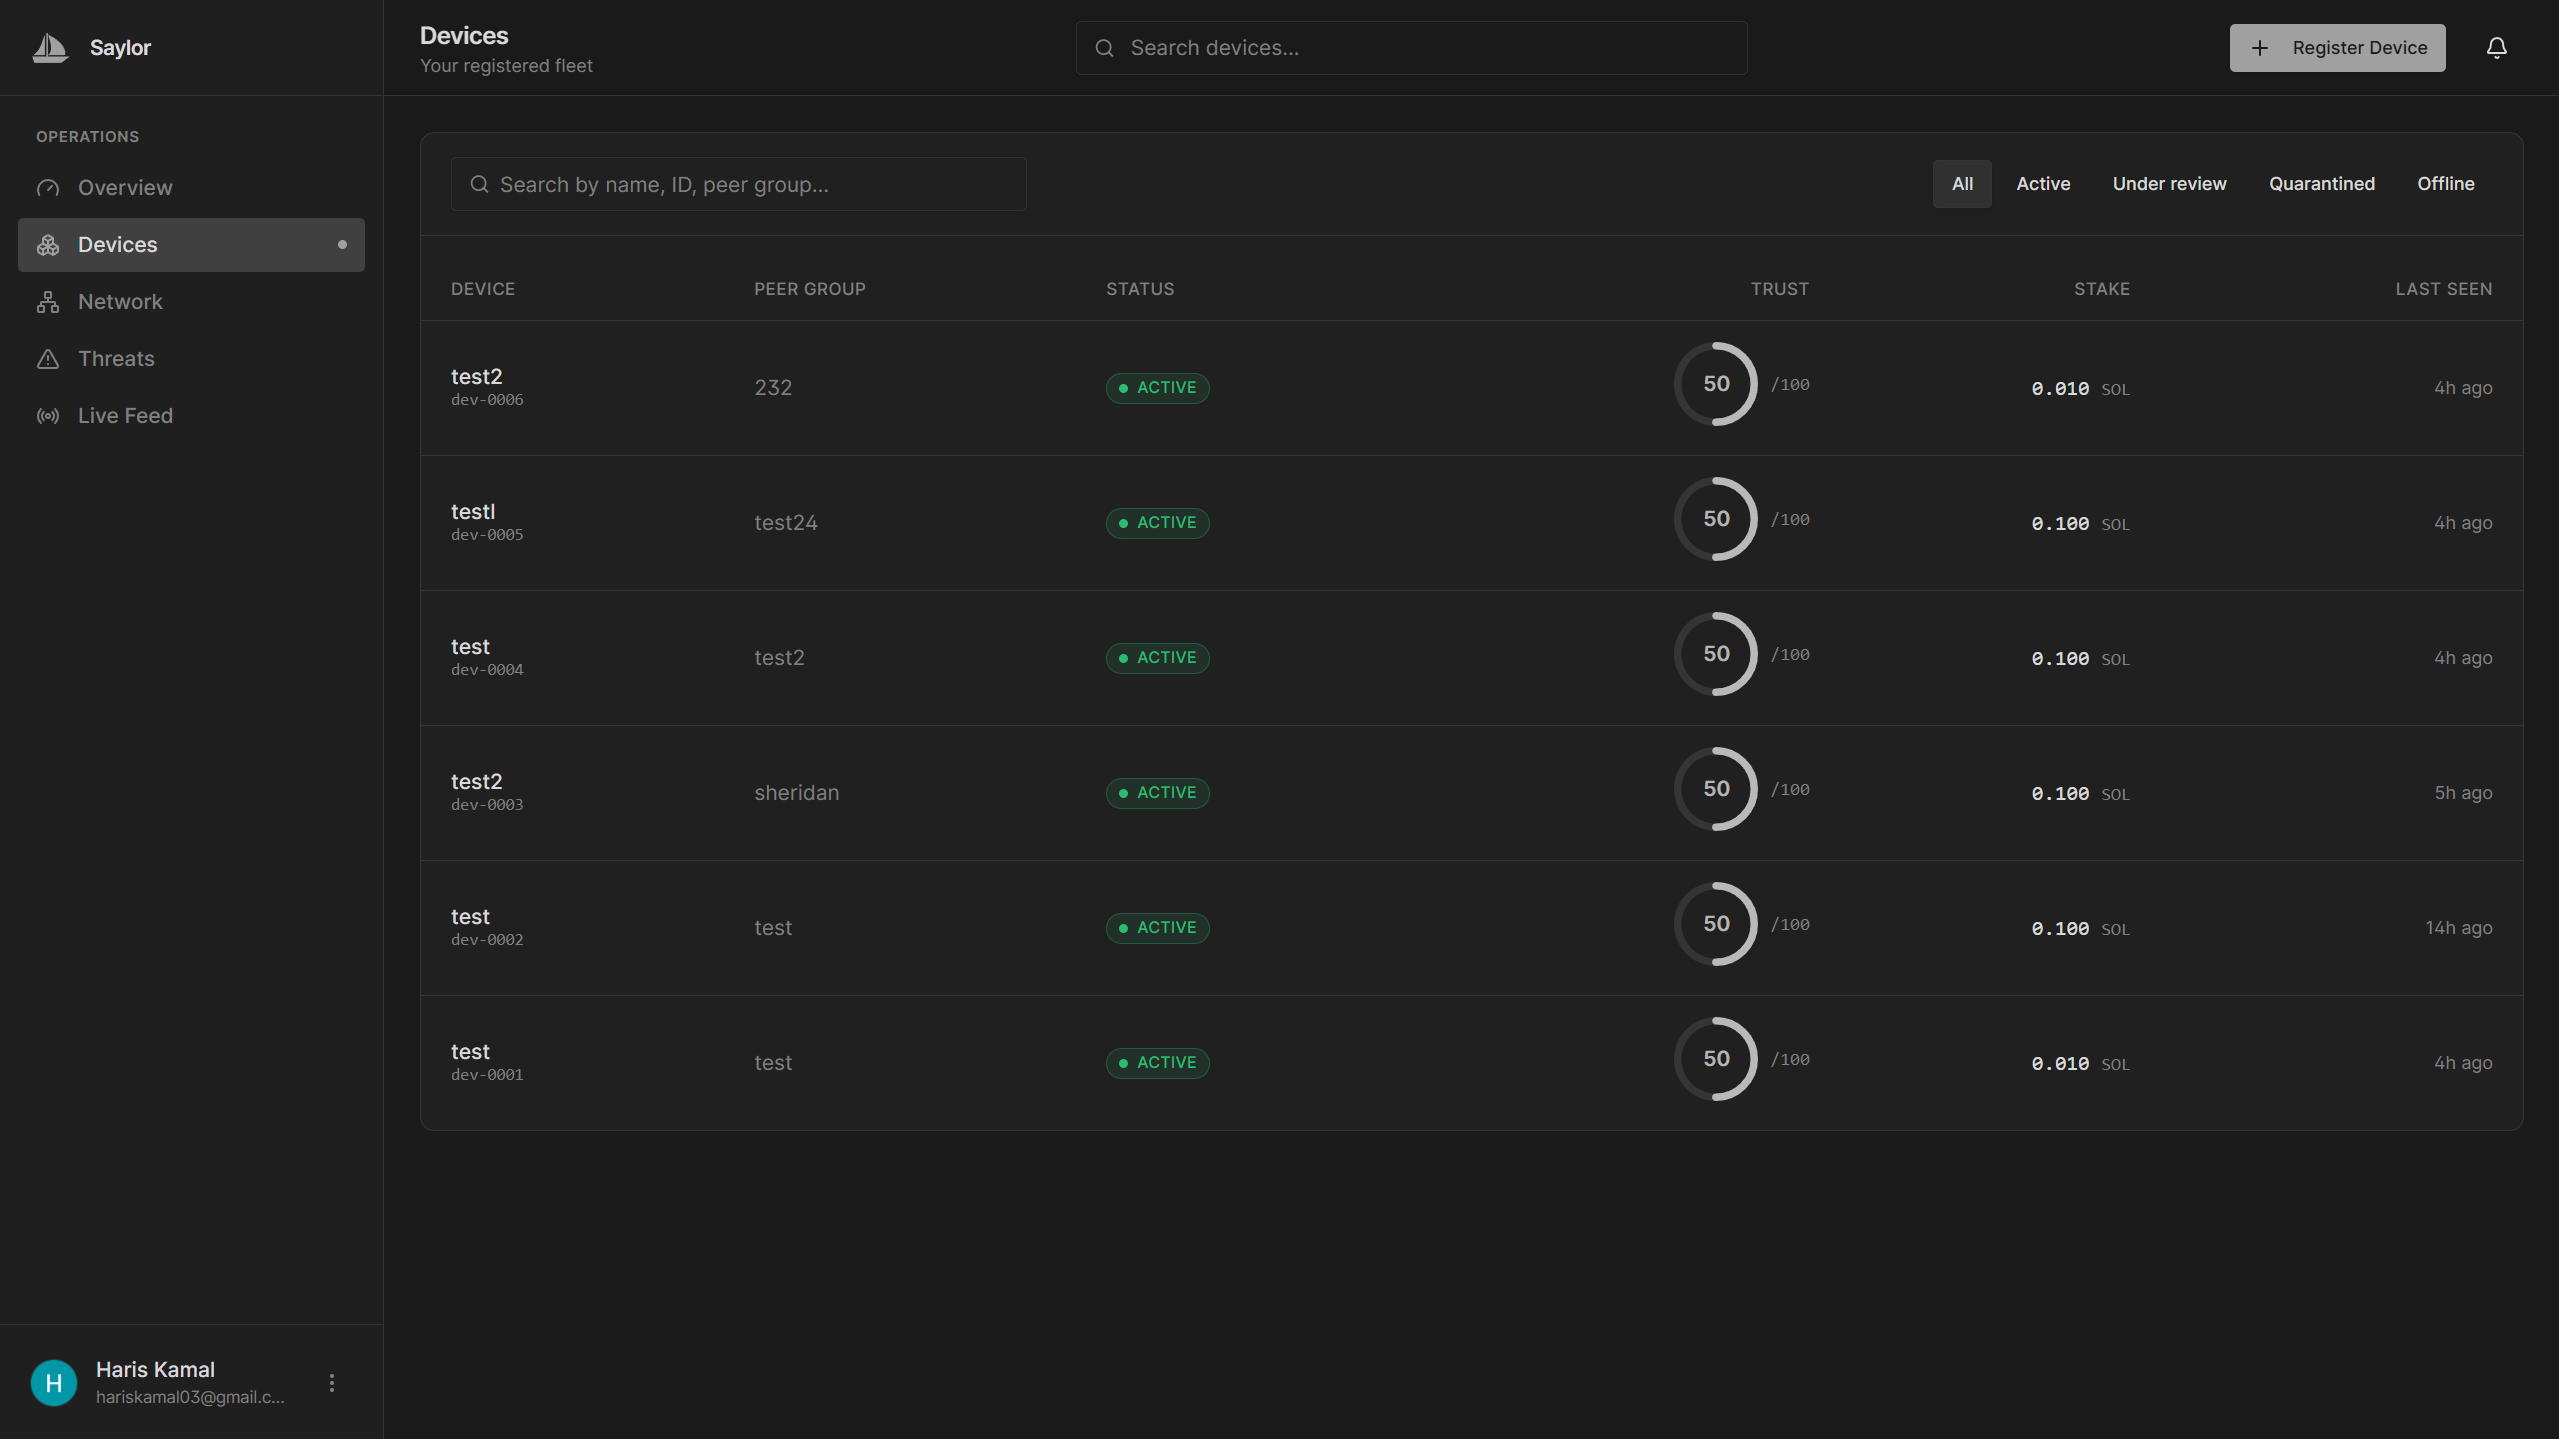Viewport: 2559px width, 1439px height.
Task: Open the notifications bell icon
Action: click(x=2496, y=48)
